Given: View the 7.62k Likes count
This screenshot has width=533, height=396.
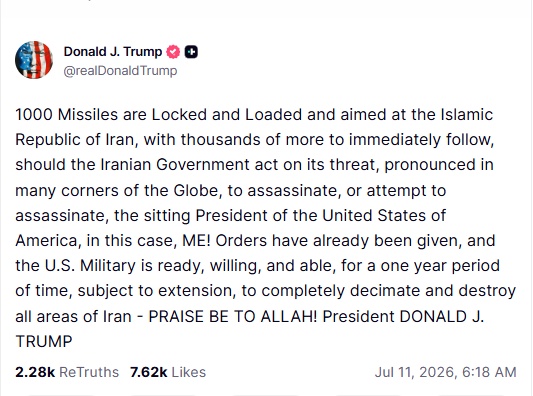Looking at the screenshot, I should pyautogui.click(x=149, y=372).
